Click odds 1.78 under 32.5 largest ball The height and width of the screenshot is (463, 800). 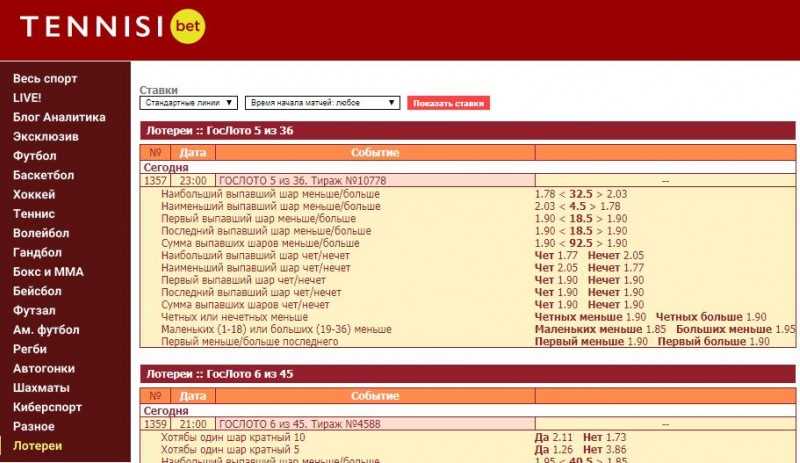tap(545, 194)
